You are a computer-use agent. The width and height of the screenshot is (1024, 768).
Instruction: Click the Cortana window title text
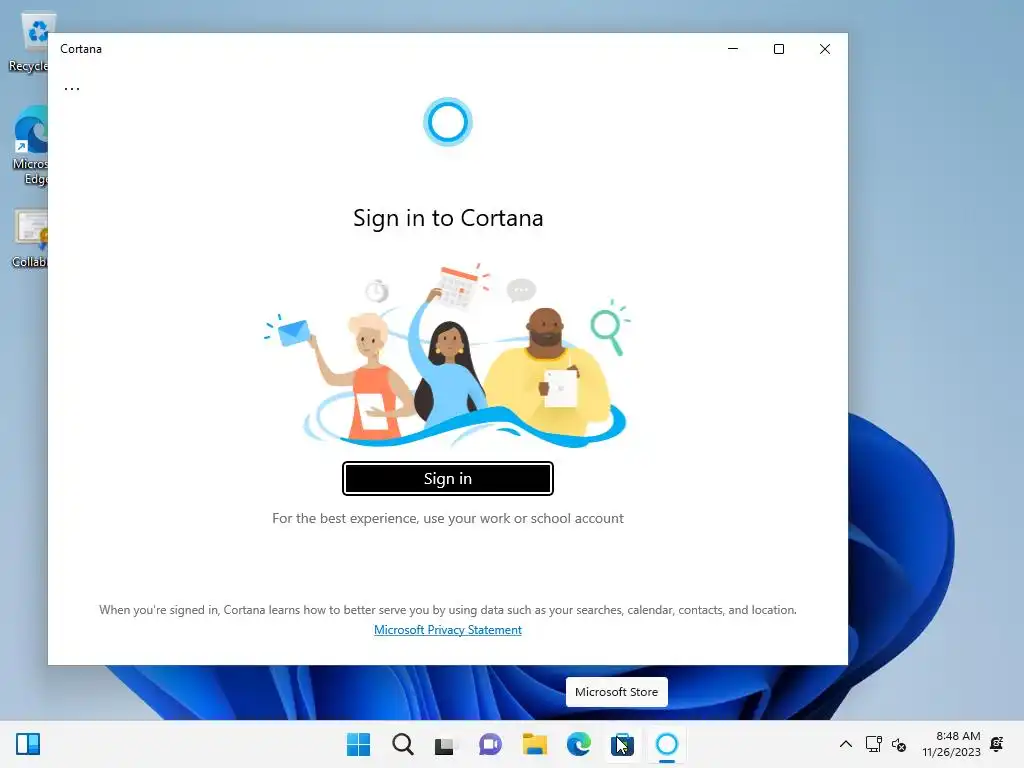[81, 49]
